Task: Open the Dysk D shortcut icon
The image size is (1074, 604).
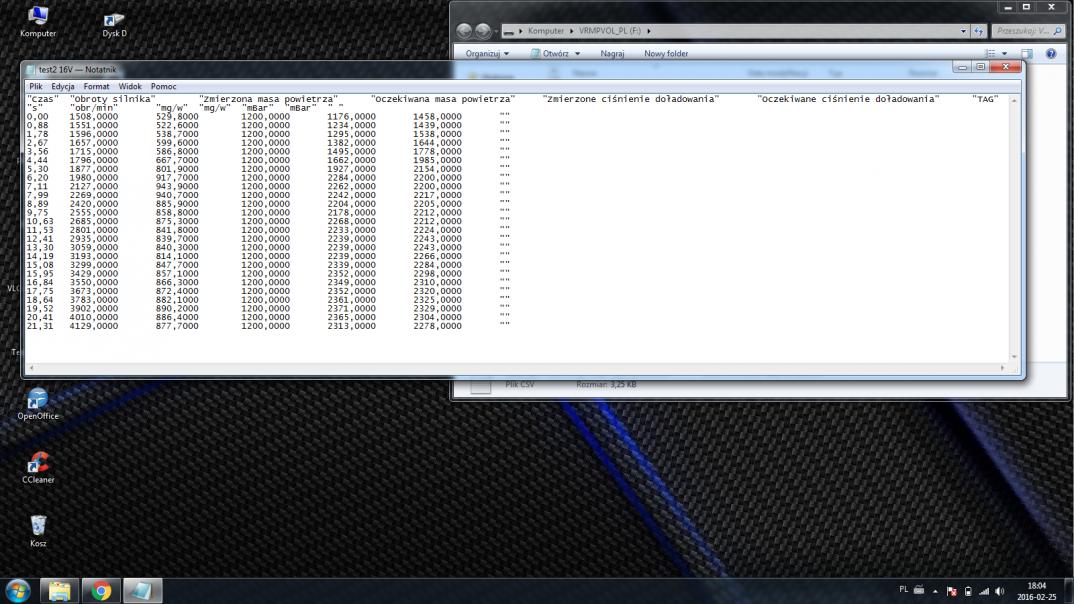Action: click(x=114, y=24)
